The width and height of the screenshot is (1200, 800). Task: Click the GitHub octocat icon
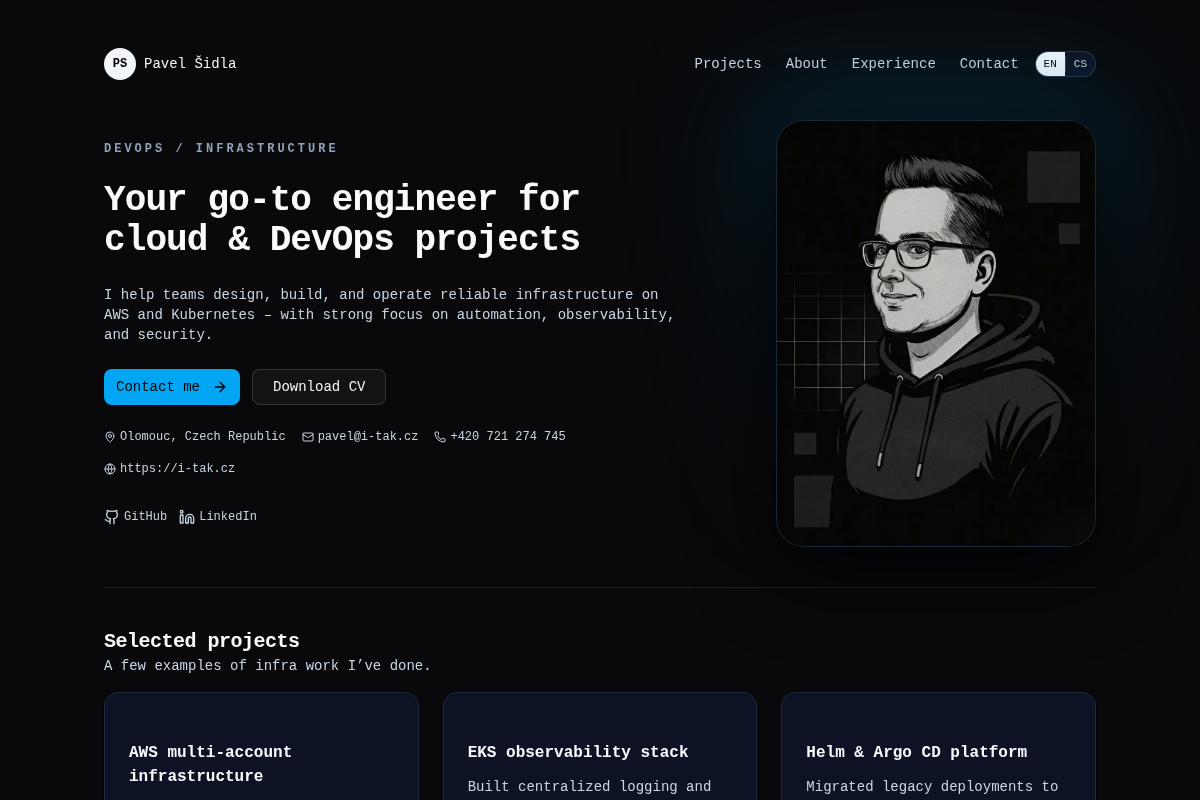click(x=112, y=517)
